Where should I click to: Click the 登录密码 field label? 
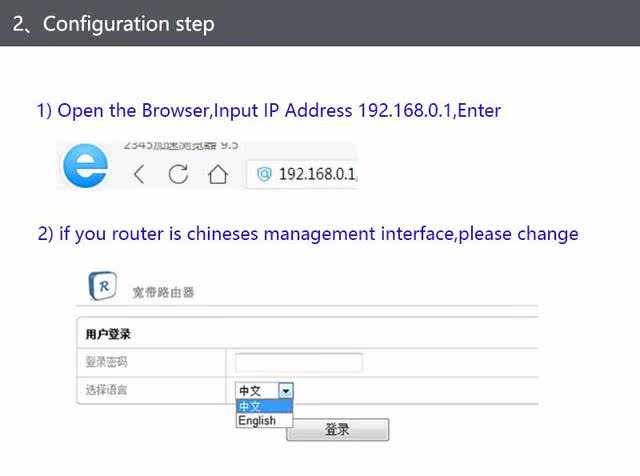point(106,362)
